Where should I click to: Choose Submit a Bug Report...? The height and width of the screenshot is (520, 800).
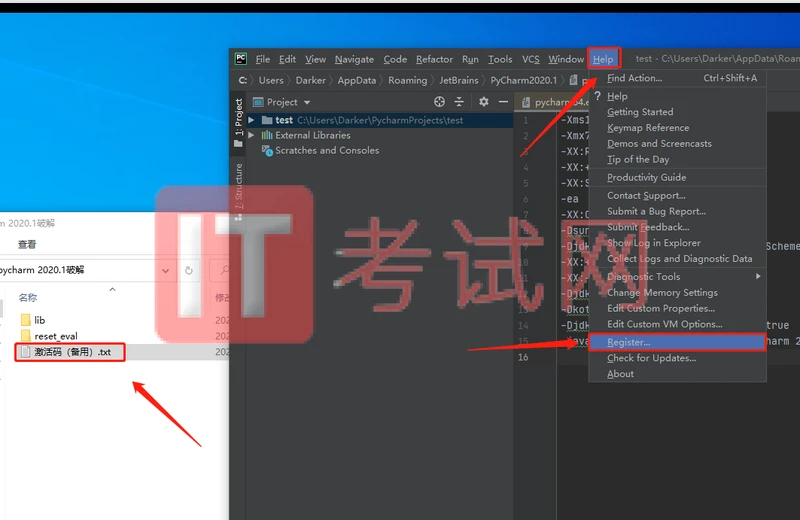tap(678, 211)
